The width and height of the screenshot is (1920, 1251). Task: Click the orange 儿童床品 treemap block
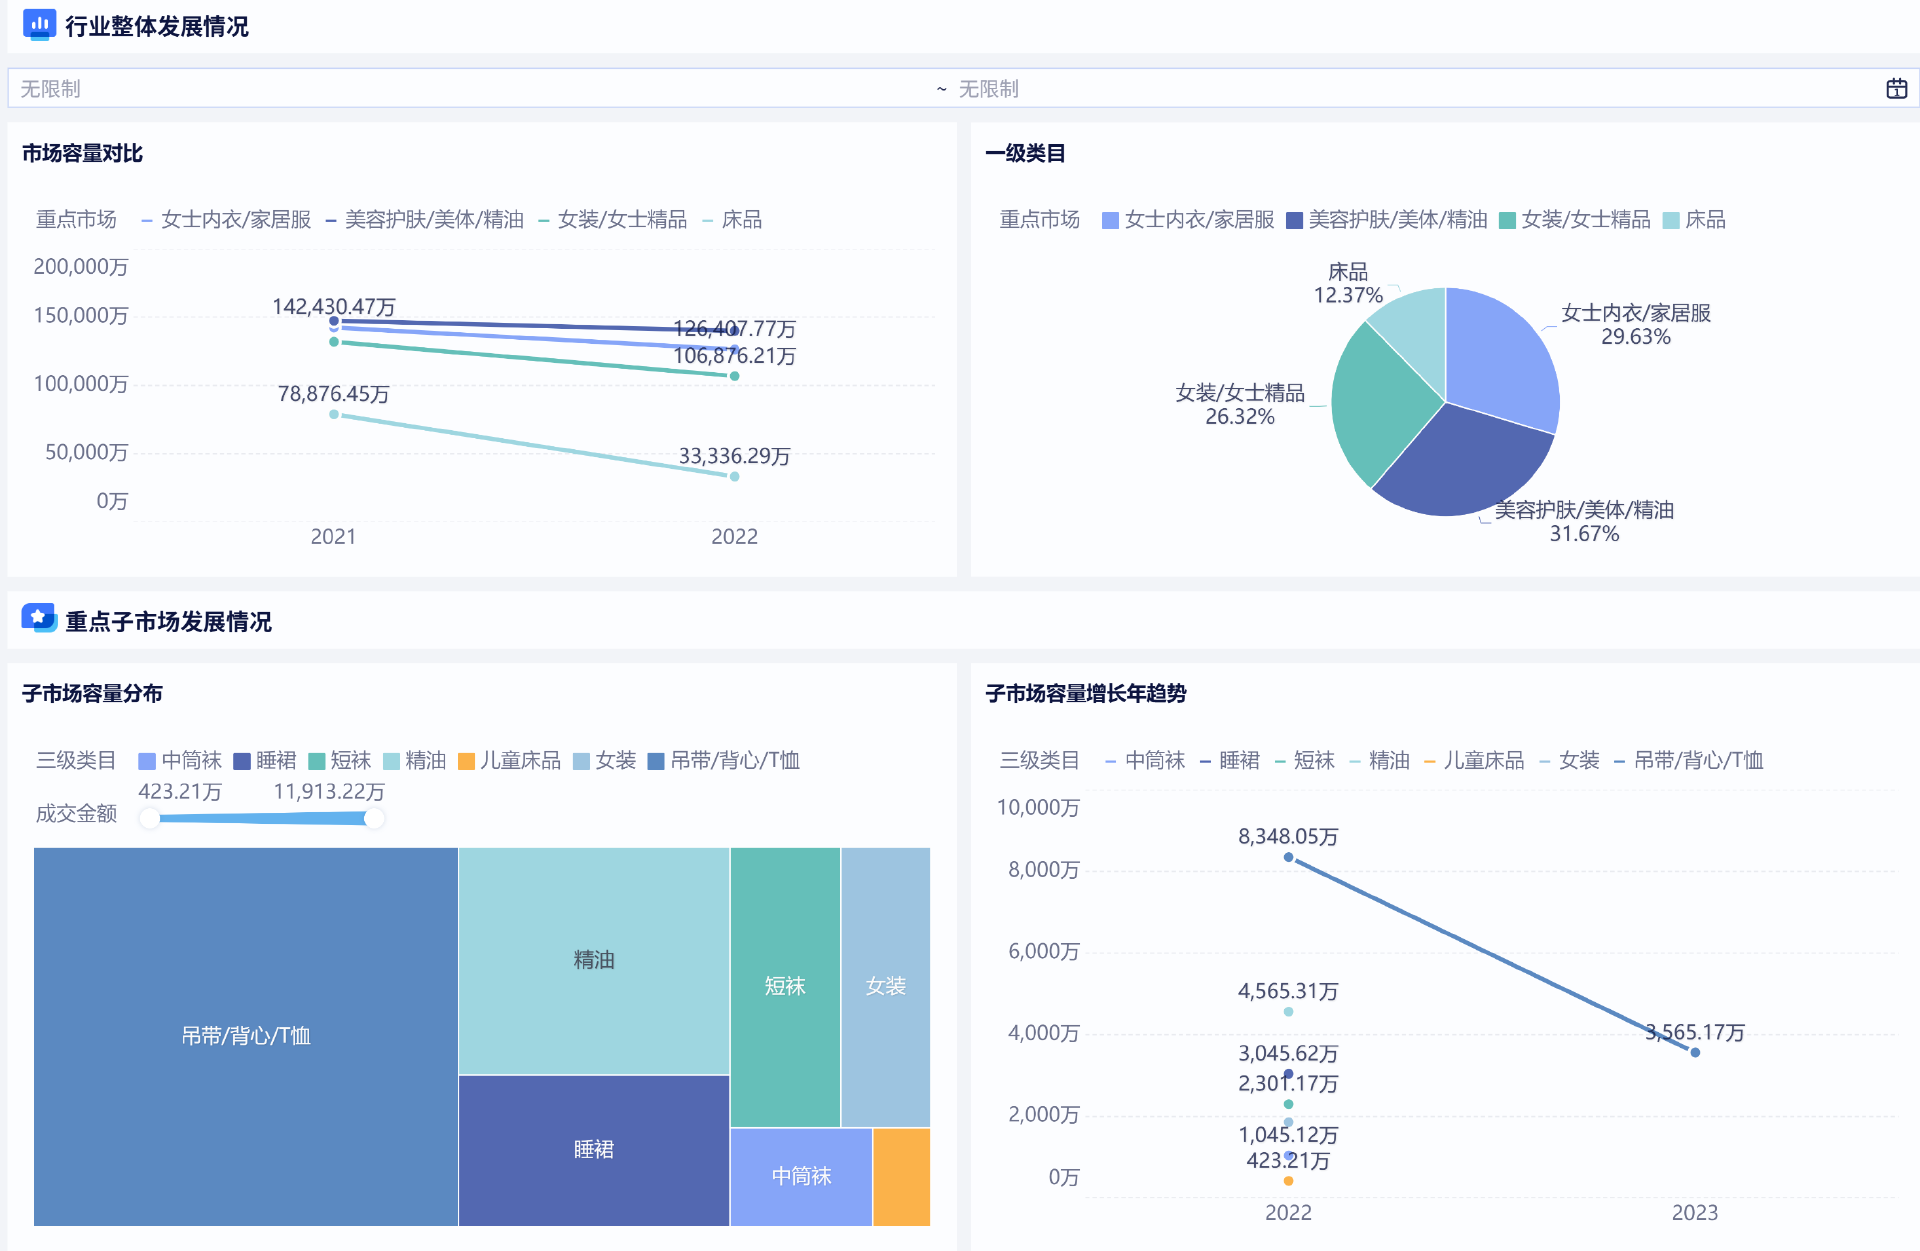[x=901, y=1177]
